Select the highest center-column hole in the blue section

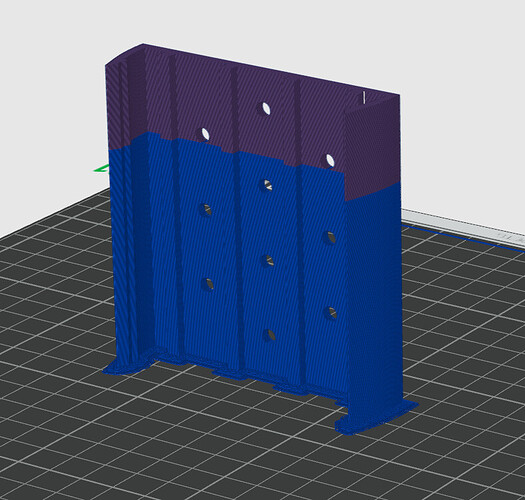point(268,186)
